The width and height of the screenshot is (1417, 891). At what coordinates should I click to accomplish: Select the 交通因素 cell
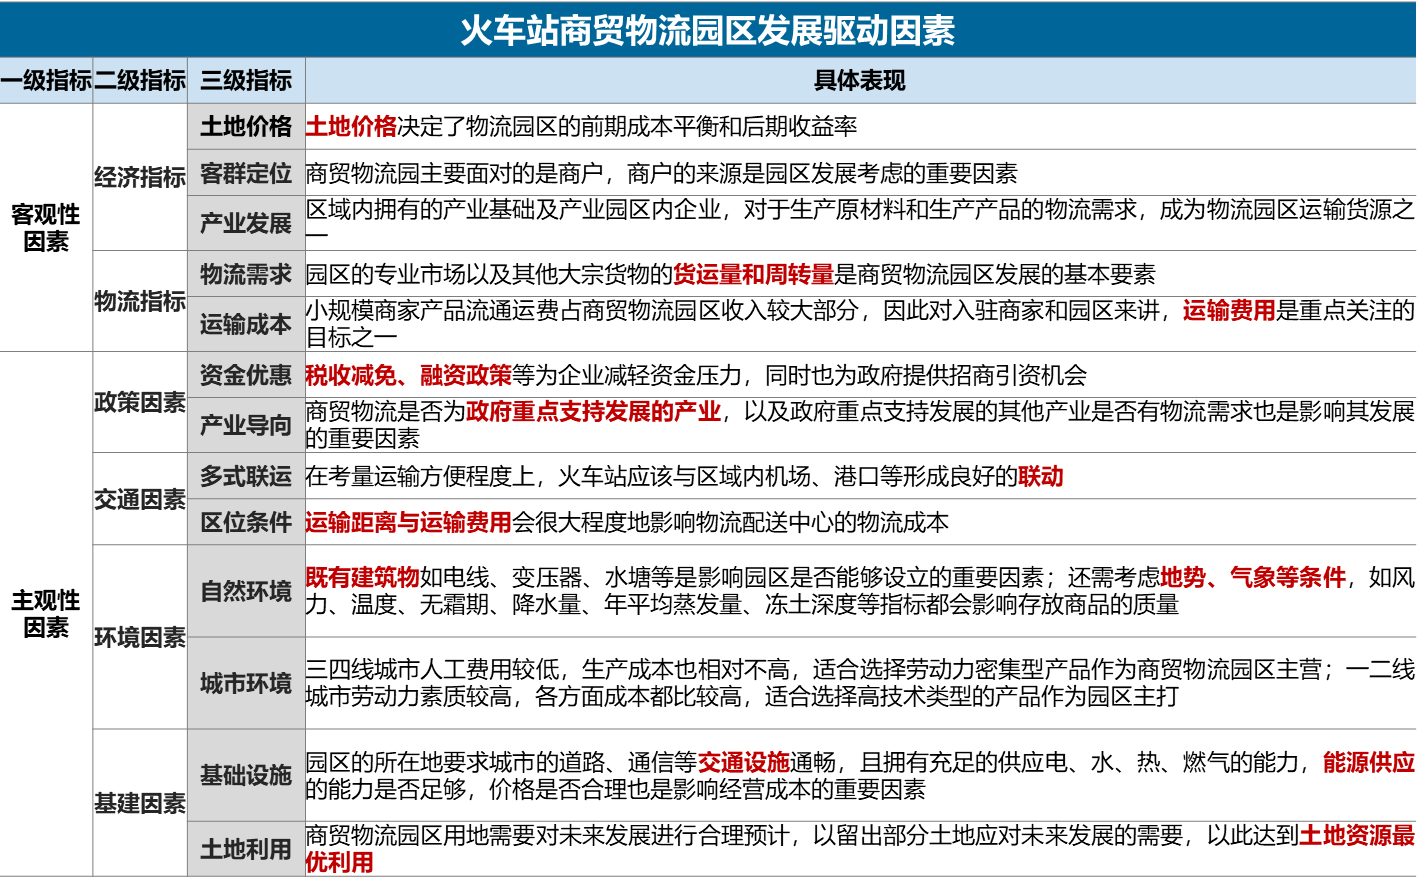point(140,499)
